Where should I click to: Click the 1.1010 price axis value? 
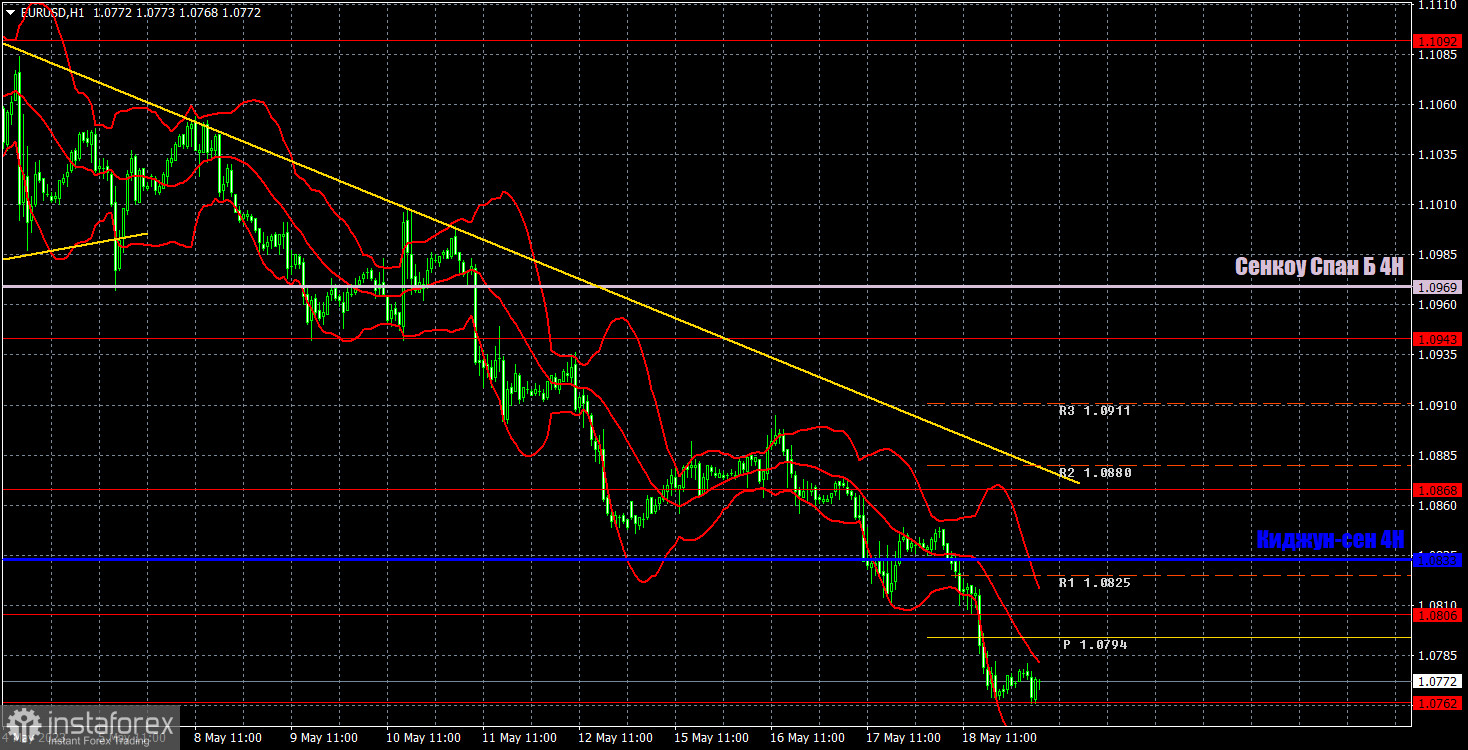[1438, 205]
